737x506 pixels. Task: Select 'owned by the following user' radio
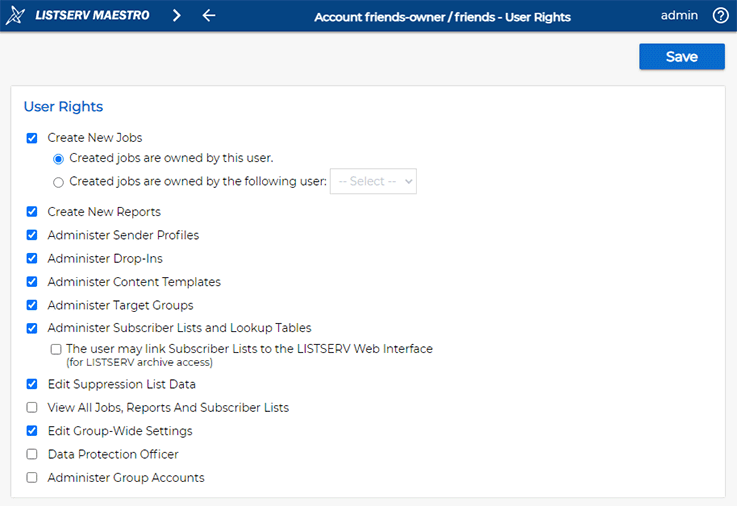tap(58, 182)
